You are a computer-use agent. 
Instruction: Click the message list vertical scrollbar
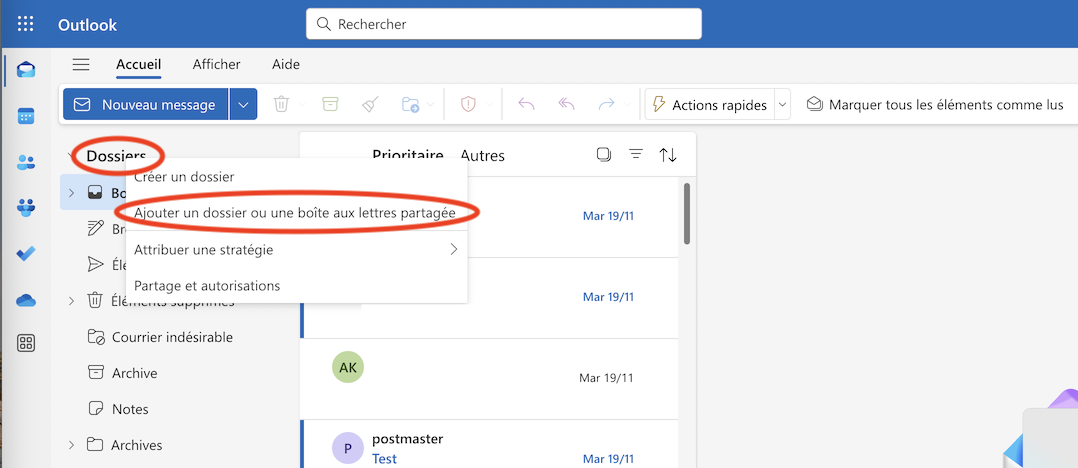pyautogui.click(x=686, y=212)
